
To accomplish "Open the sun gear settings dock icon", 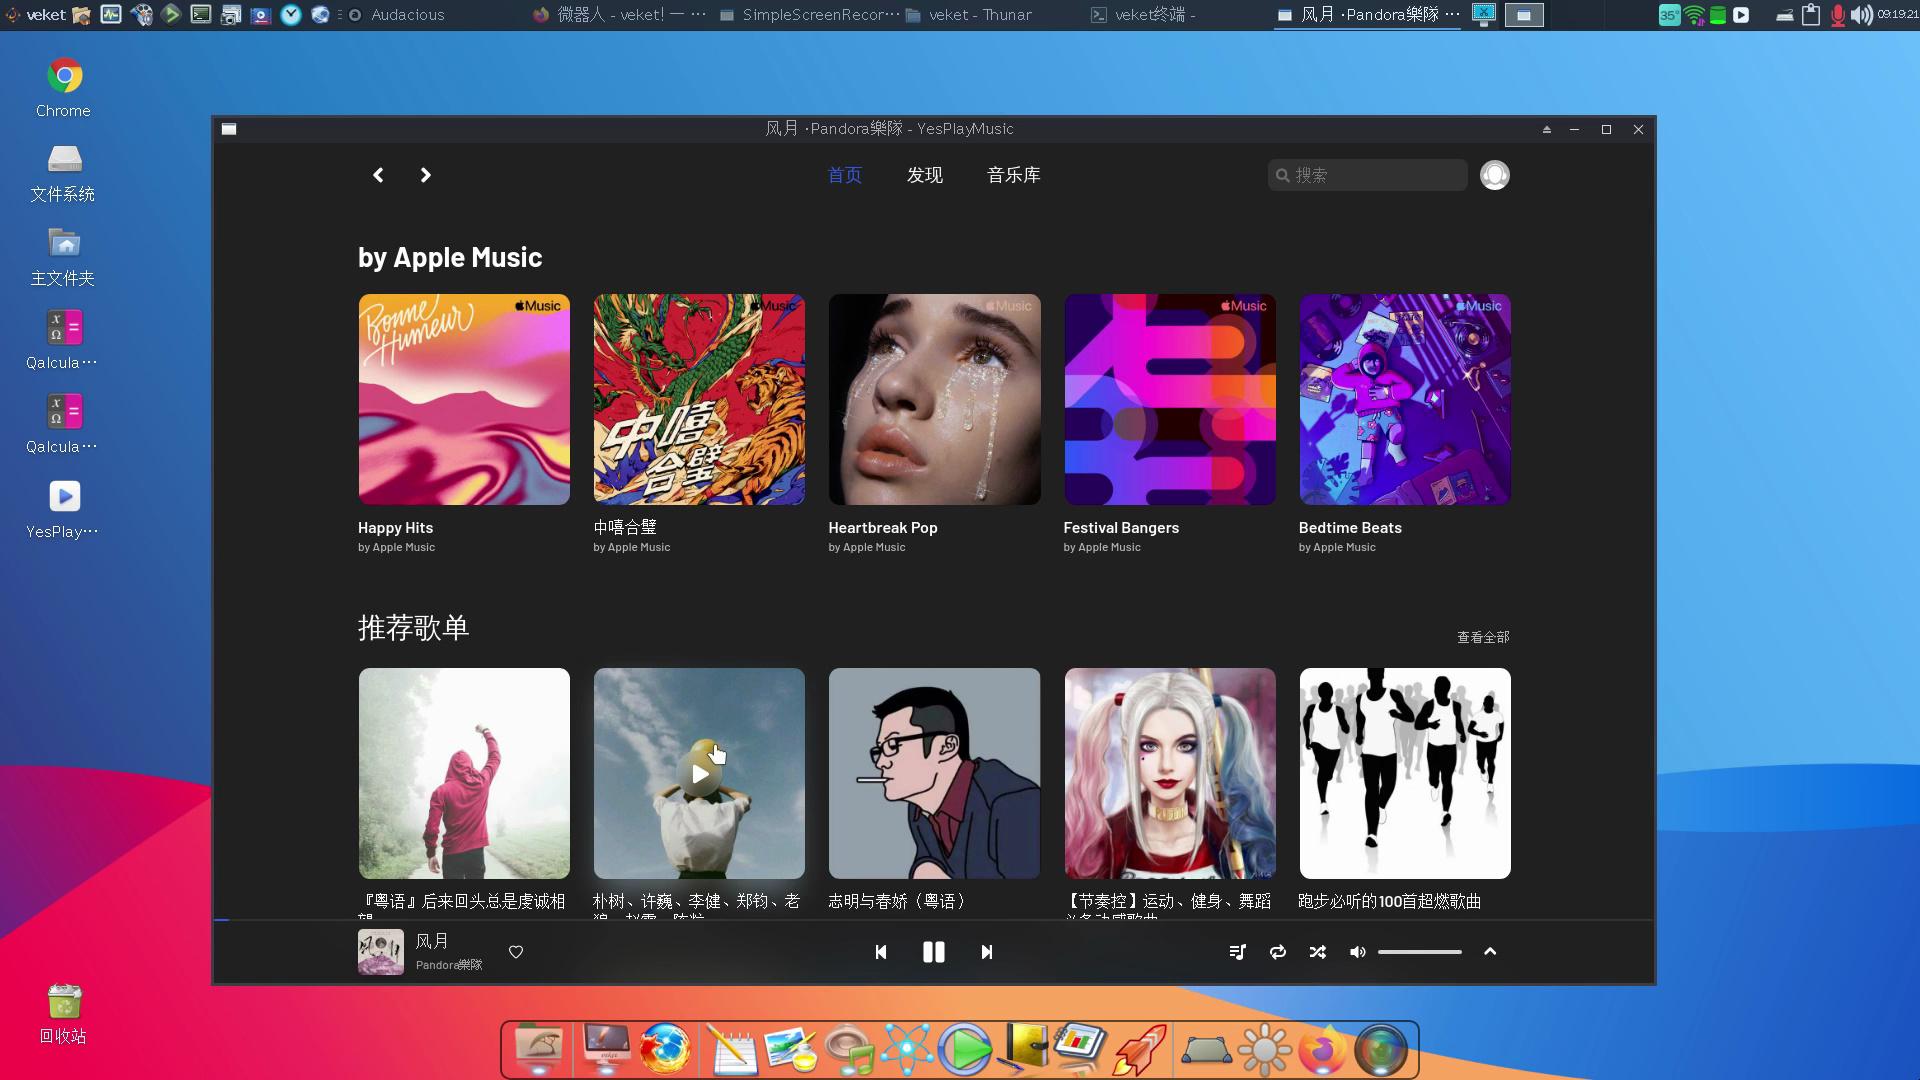I will 1265,1050.
